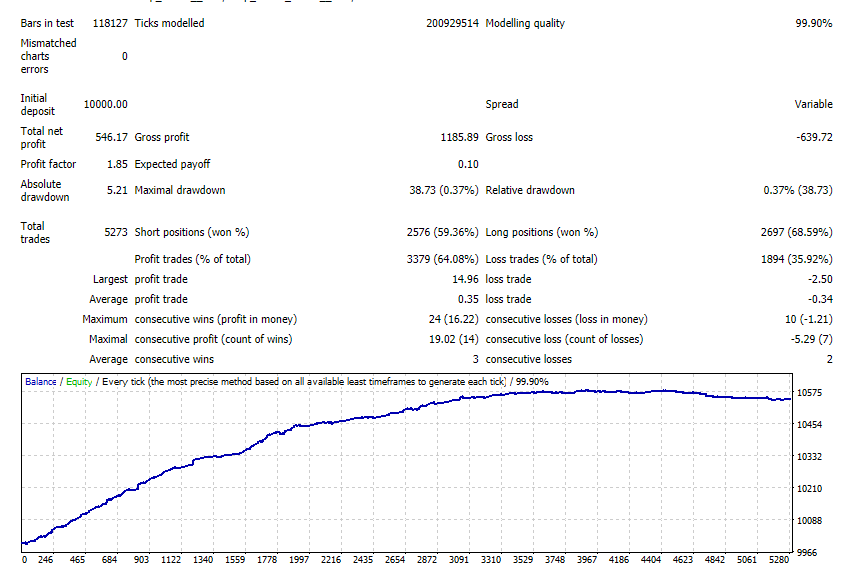The image size is (851, 568).
Task: Select the Bars in test value 118127
Action: coord(110,23)
